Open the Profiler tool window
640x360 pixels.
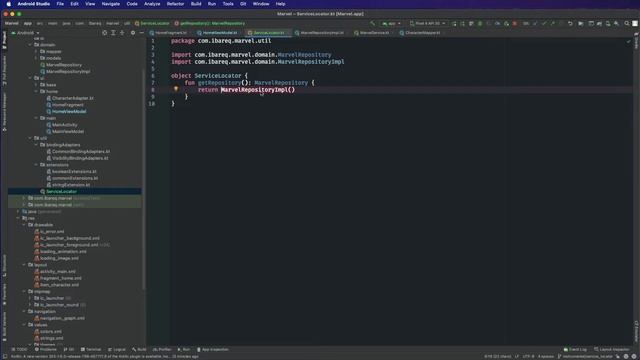tap(162, 349)
